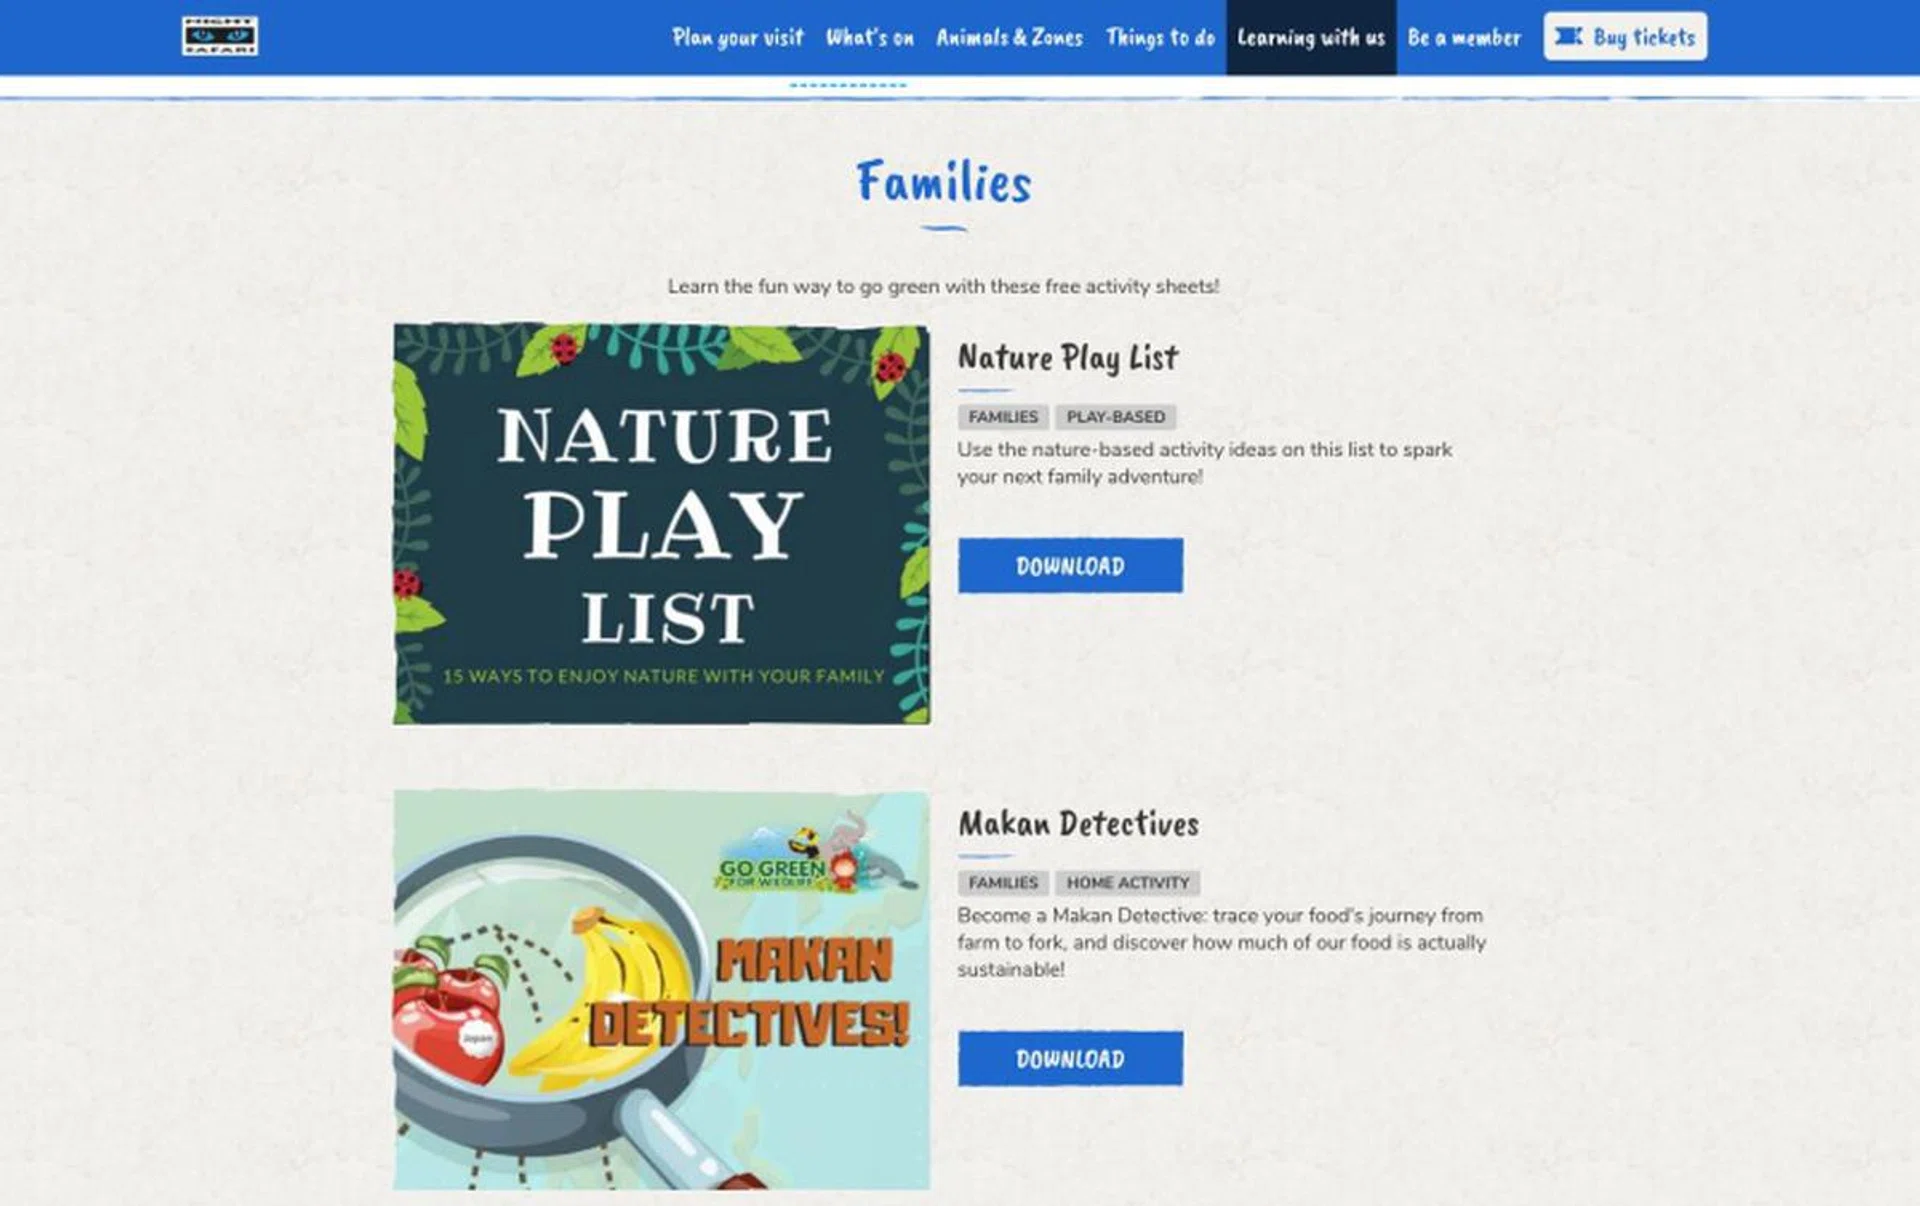The width and height of the screenshot is (1920, 1206).
Task: Click the Makan Detectives heading
Action: 1079,825
